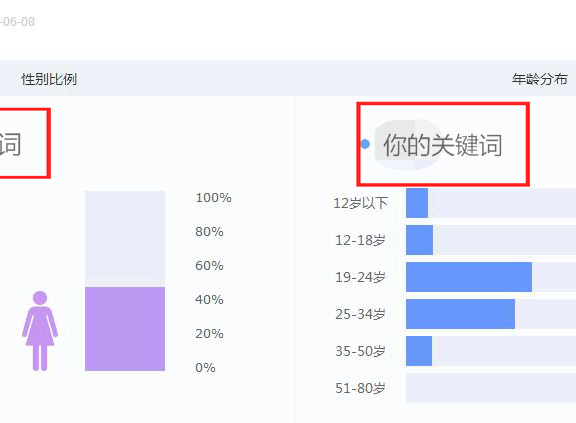This screenshot has width=576, height=423.
Task: Click the 19-24岁 age label
Action: pos(360,277)
